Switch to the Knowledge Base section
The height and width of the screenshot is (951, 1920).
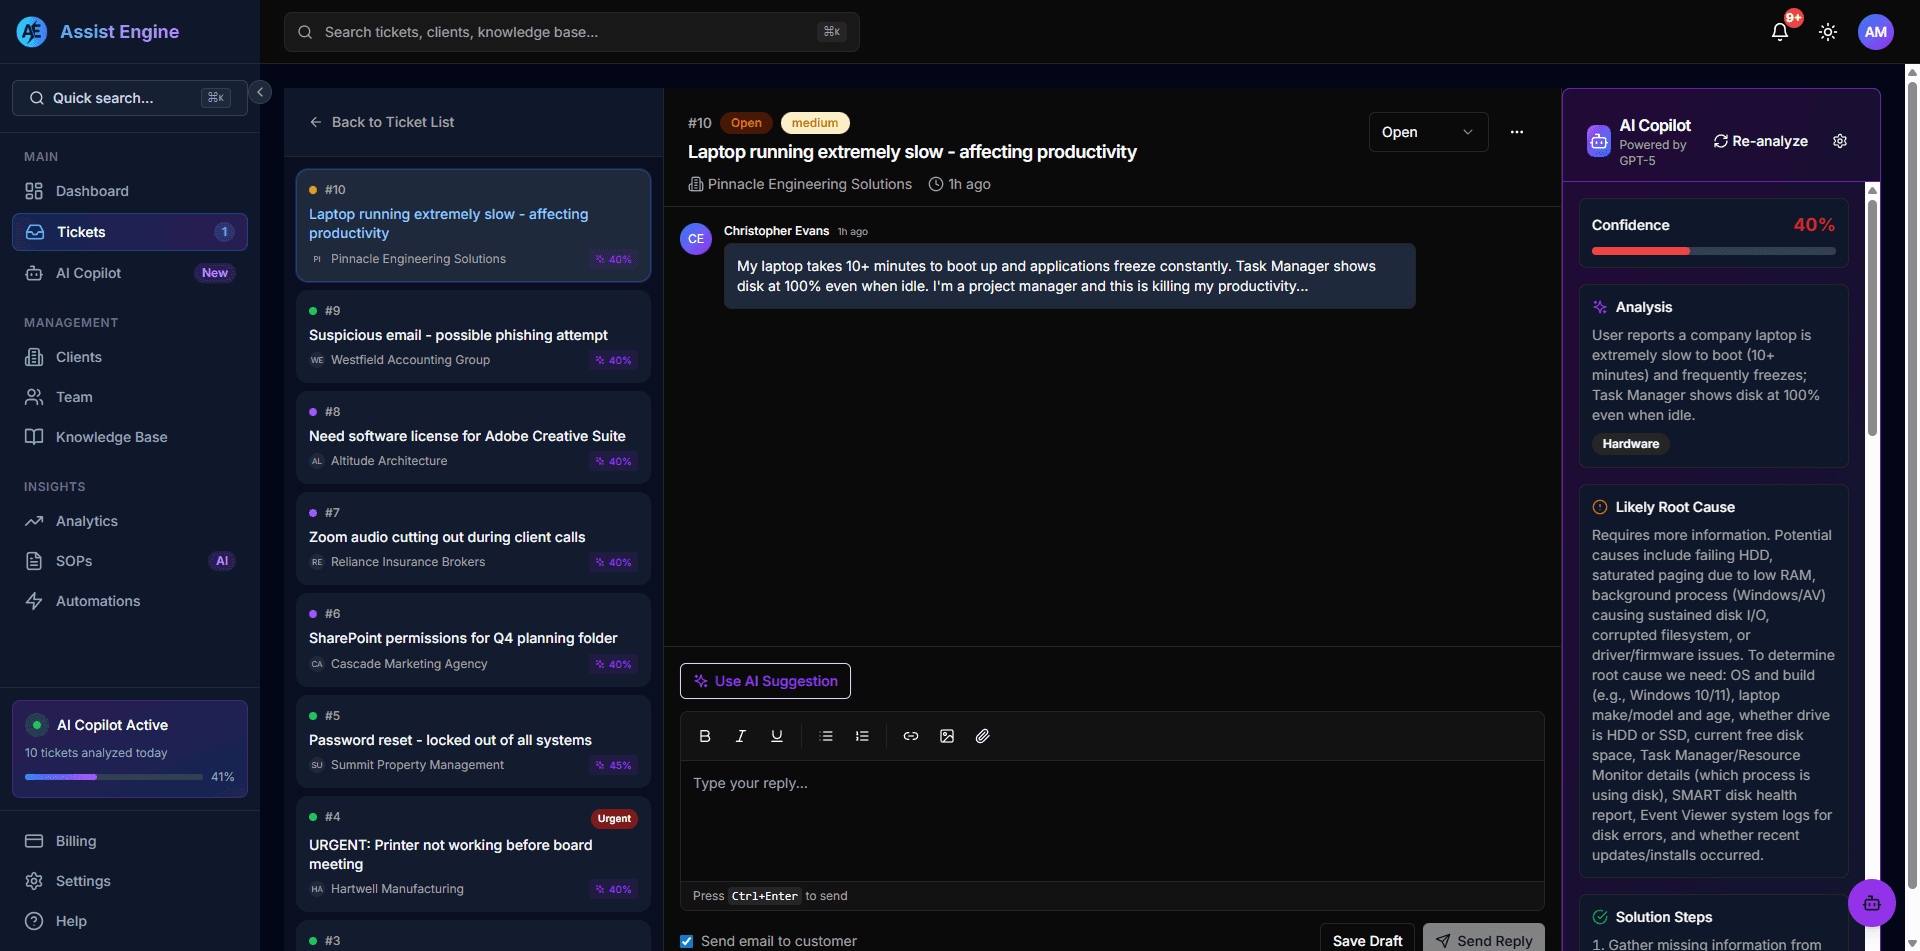pos(110,437)
